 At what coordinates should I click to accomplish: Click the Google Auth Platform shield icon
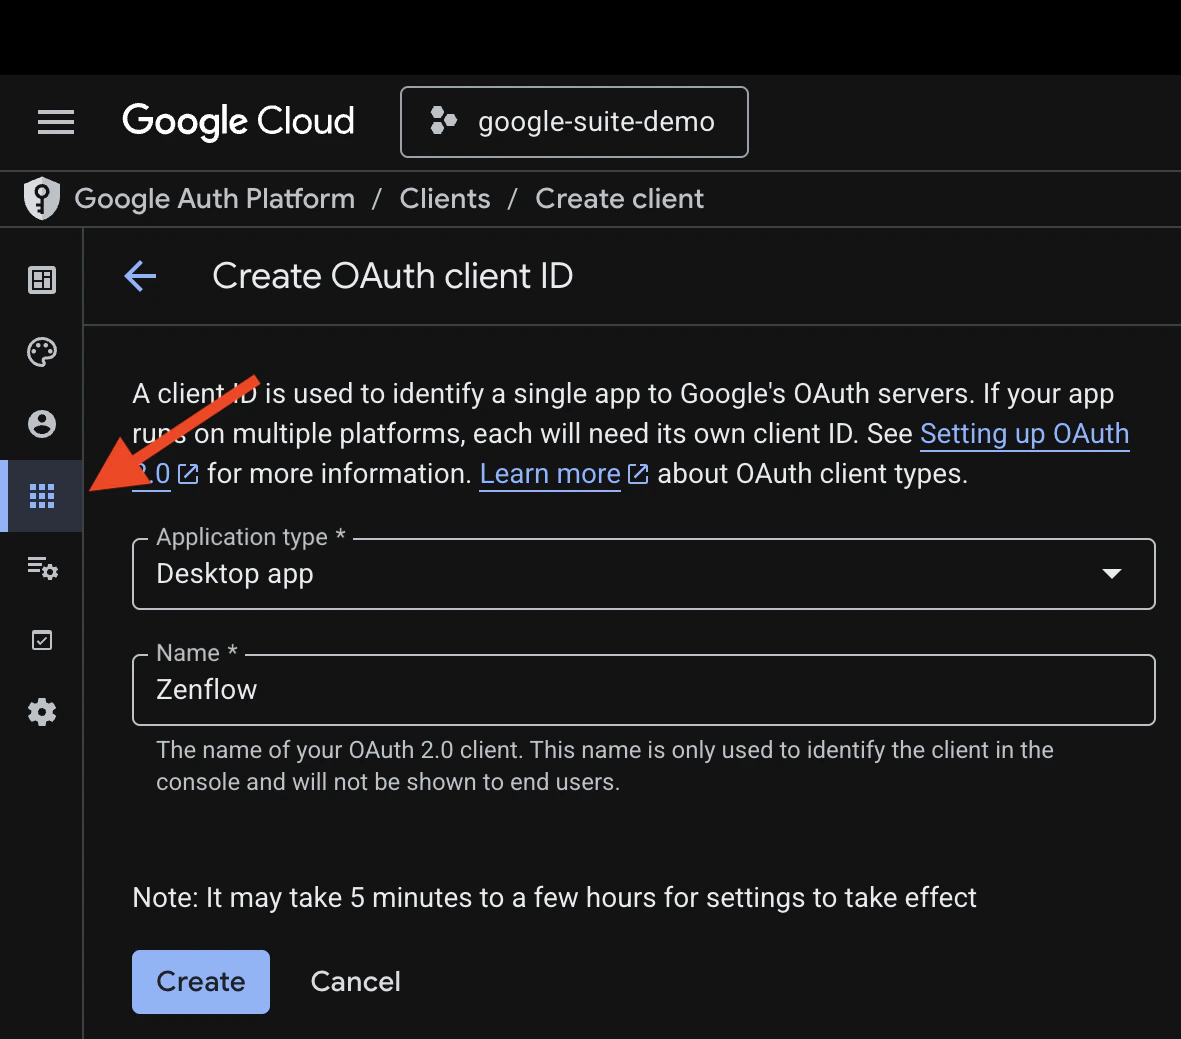[x=41, y=198]
